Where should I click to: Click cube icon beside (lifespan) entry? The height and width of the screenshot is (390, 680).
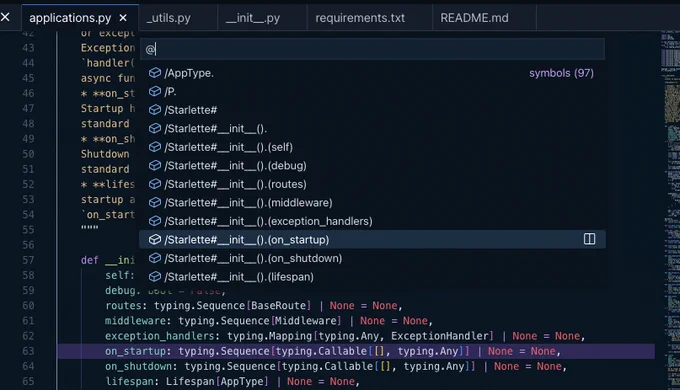pyautogui.click(x=155, y=277)
